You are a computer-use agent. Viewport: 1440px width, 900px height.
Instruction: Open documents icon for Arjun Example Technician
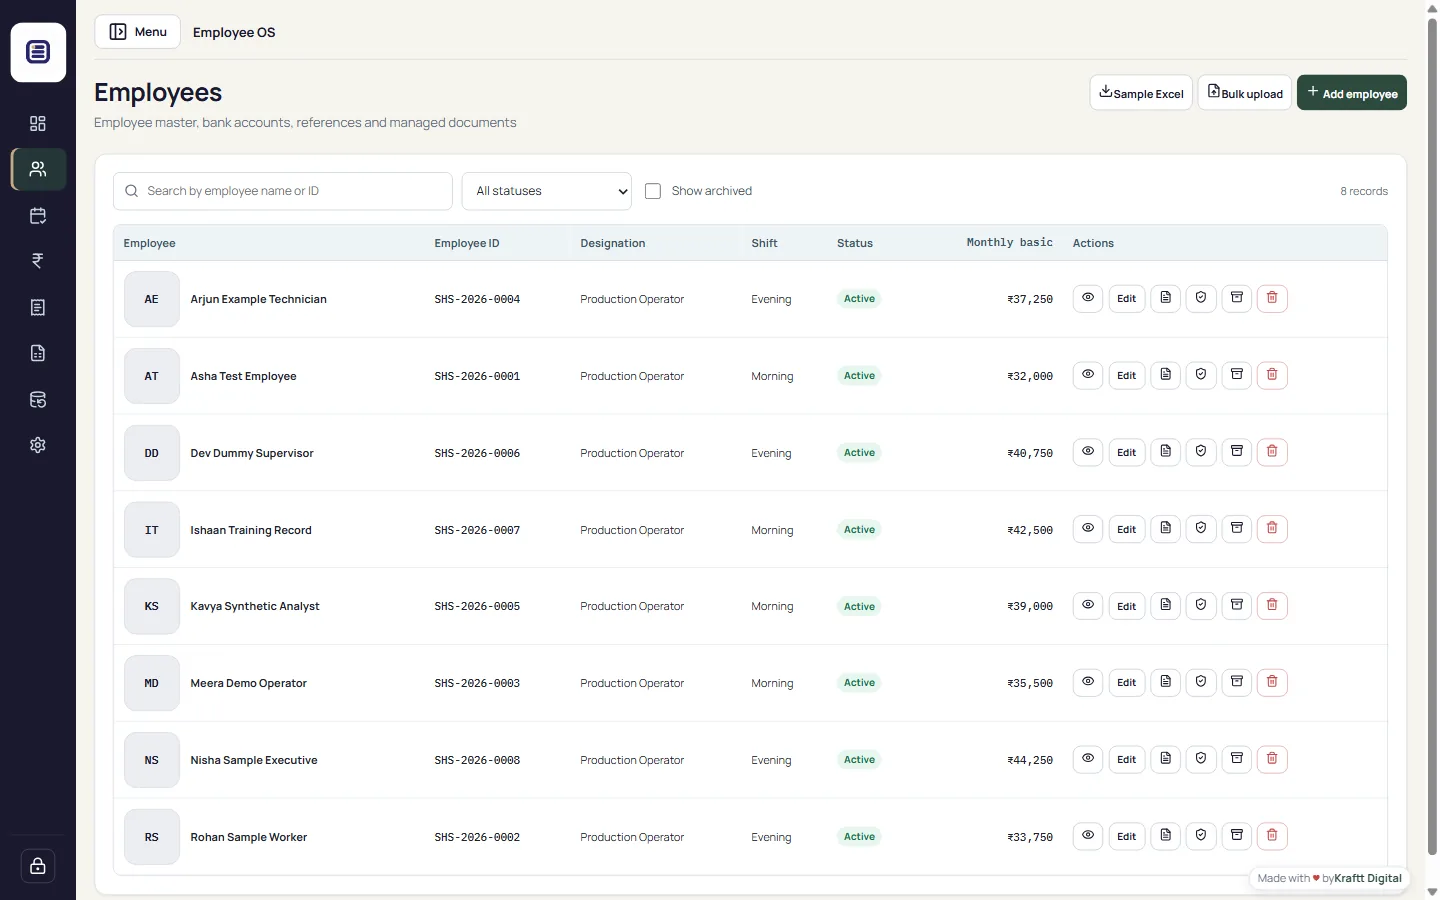coord(1165,298)
